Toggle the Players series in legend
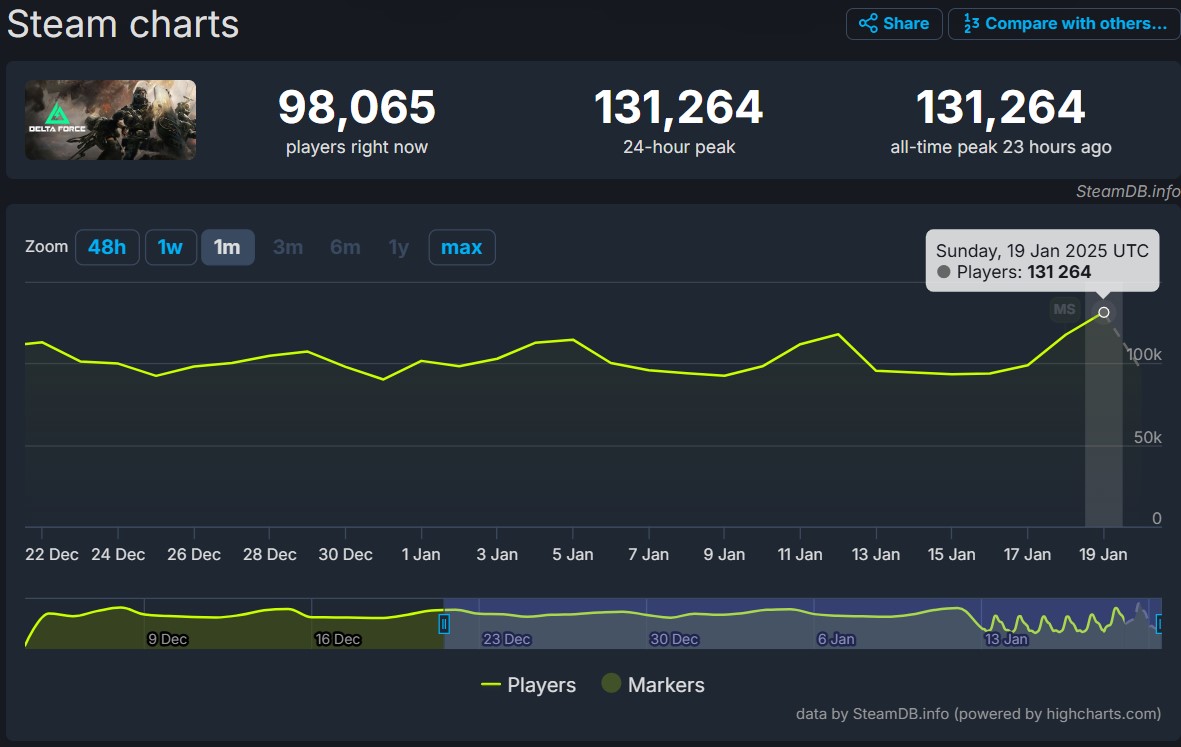This screenshot has height=747, width=1181. tap(529, 684)
